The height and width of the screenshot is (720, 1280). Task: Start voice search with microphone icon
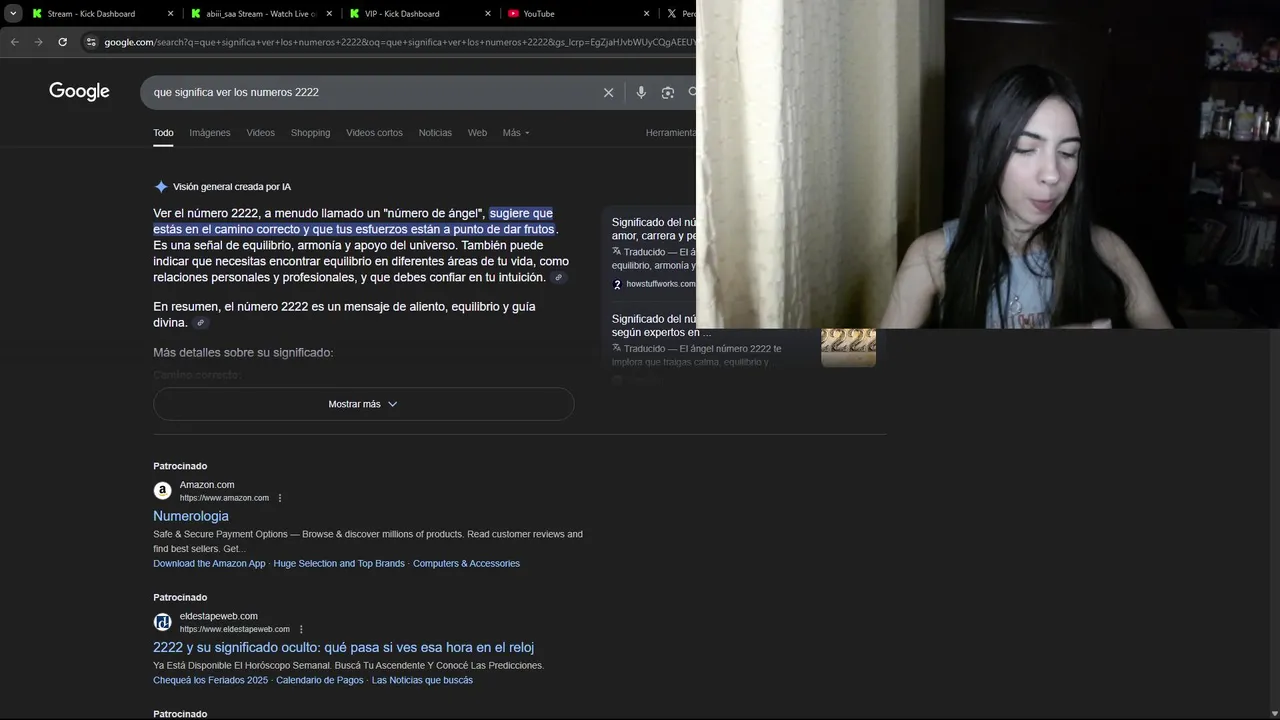pyautogui.click(x=641, y=92)
